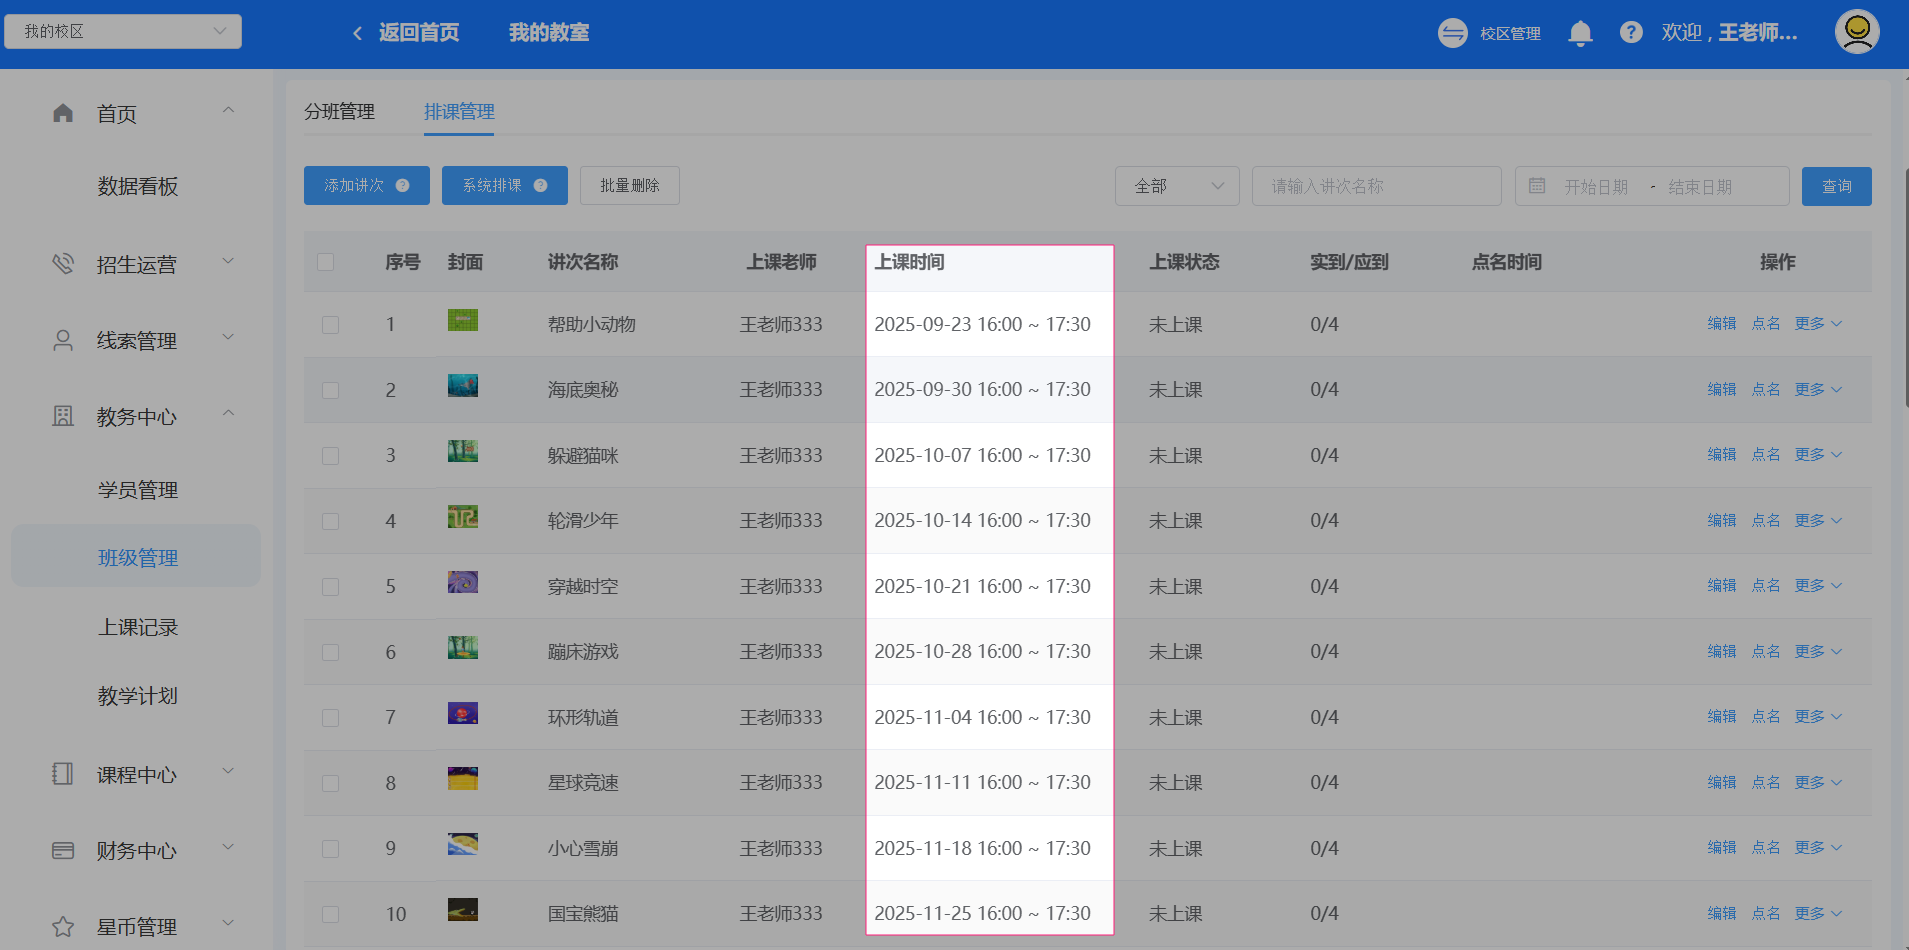Toggle the select-all checkbox in table header
1909x950 pixels.
(x=325, y=262)
